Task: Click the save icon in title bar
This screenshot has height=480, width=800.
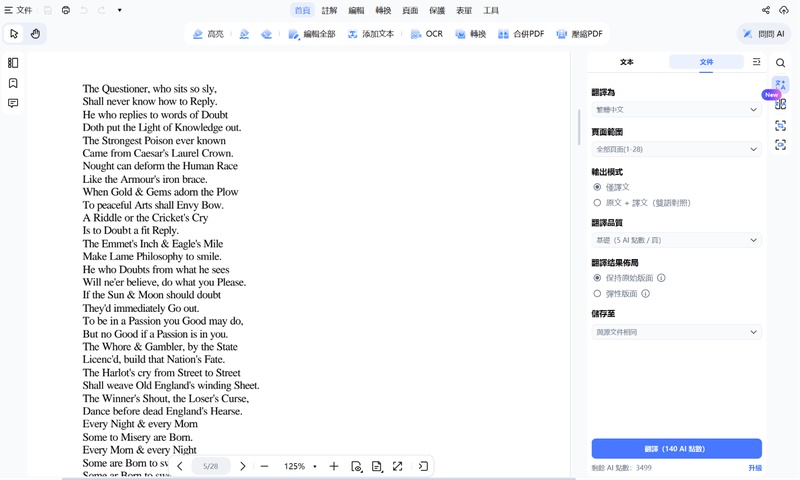Action: click(47, 10)
